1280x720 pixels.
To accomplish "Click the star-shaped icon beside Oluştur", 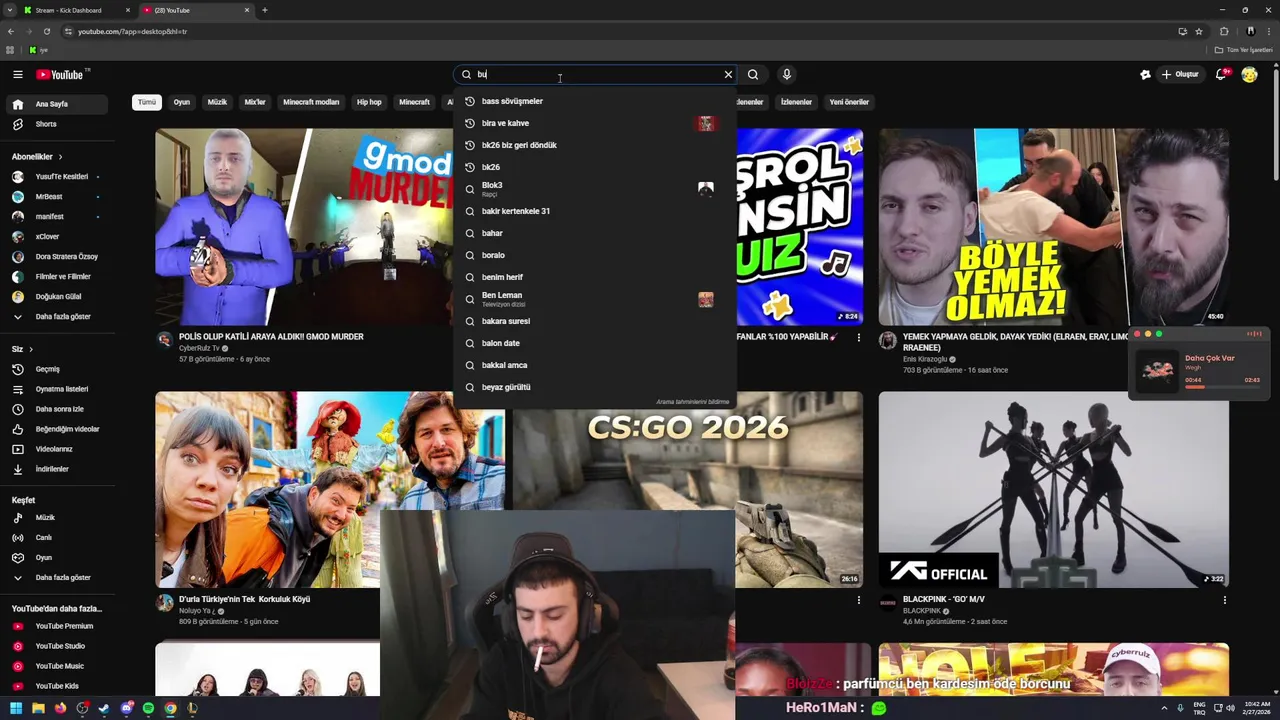I will [x=1145, y=74].
